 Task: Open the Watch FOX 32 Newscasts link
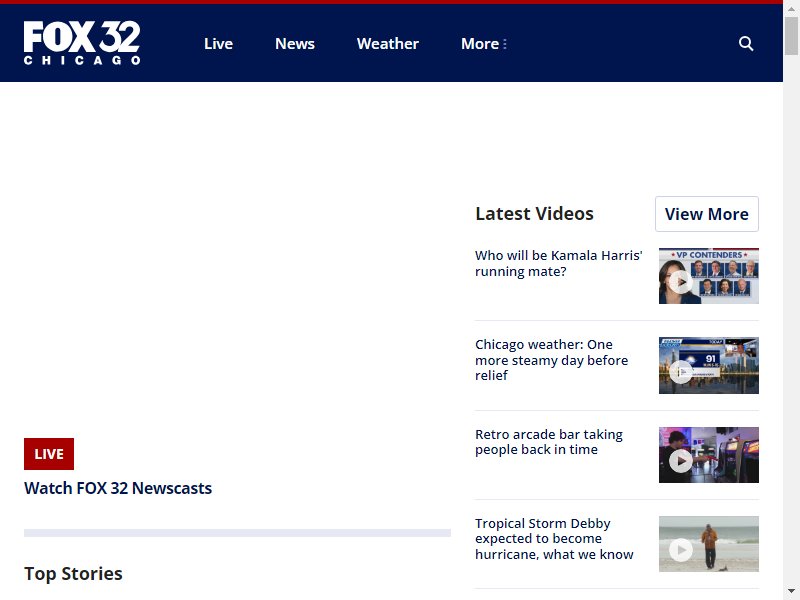tap(118, 488)
